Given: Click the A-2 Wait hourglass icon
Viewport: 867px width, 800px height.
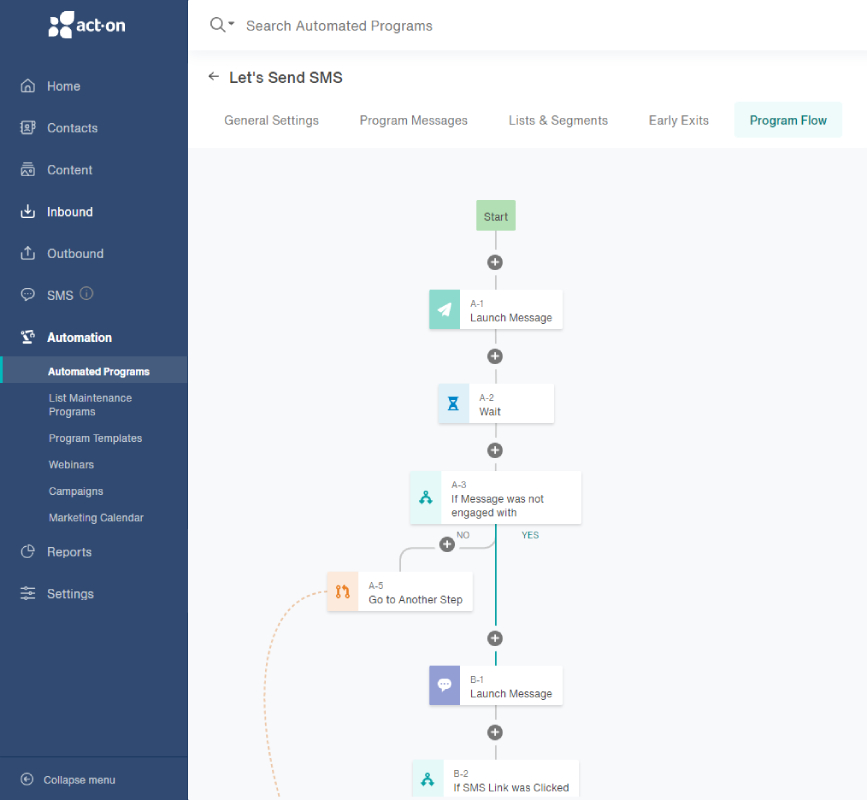Looking at the screenshot, I should point(453,404).
